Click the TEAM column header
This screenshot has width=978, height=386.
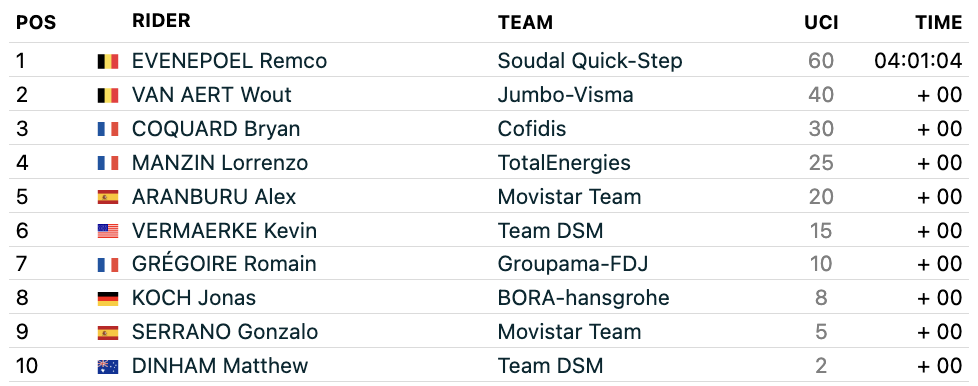point(525,22)
